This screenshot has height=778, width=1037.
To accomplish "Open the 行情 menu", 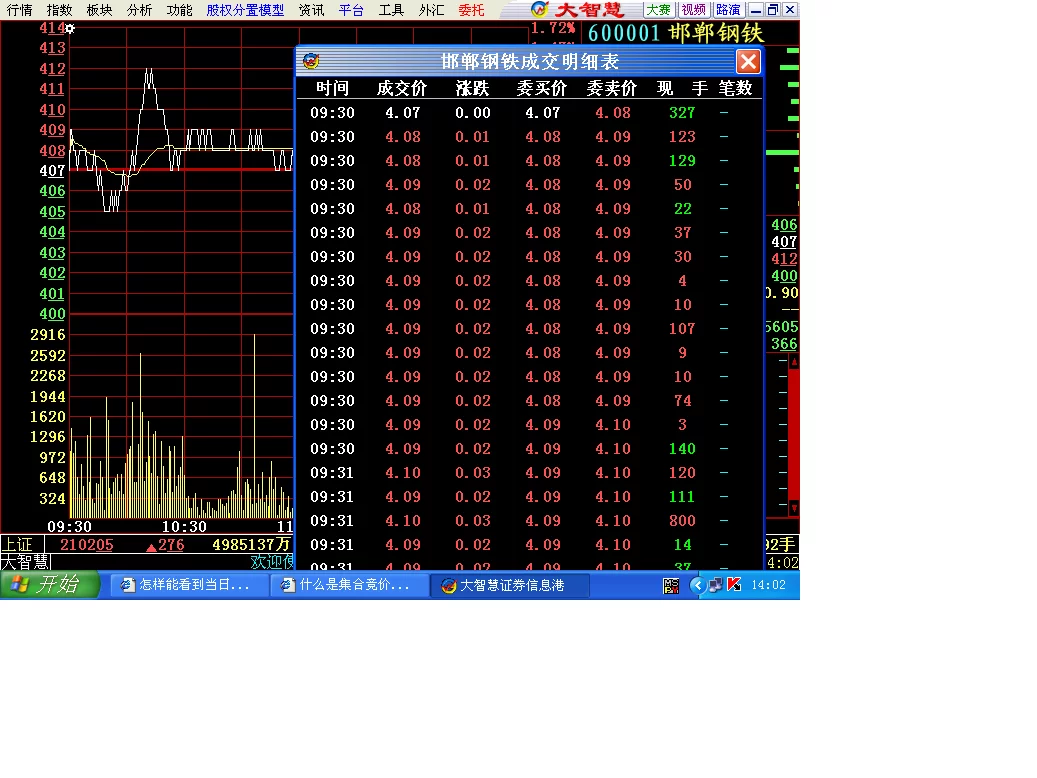I will point(20,10).
